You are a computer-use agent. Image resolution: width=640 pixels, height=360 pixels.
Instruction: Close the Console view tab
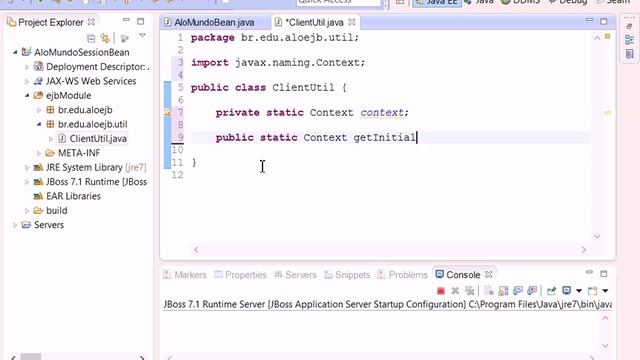[x=489, y=275]
